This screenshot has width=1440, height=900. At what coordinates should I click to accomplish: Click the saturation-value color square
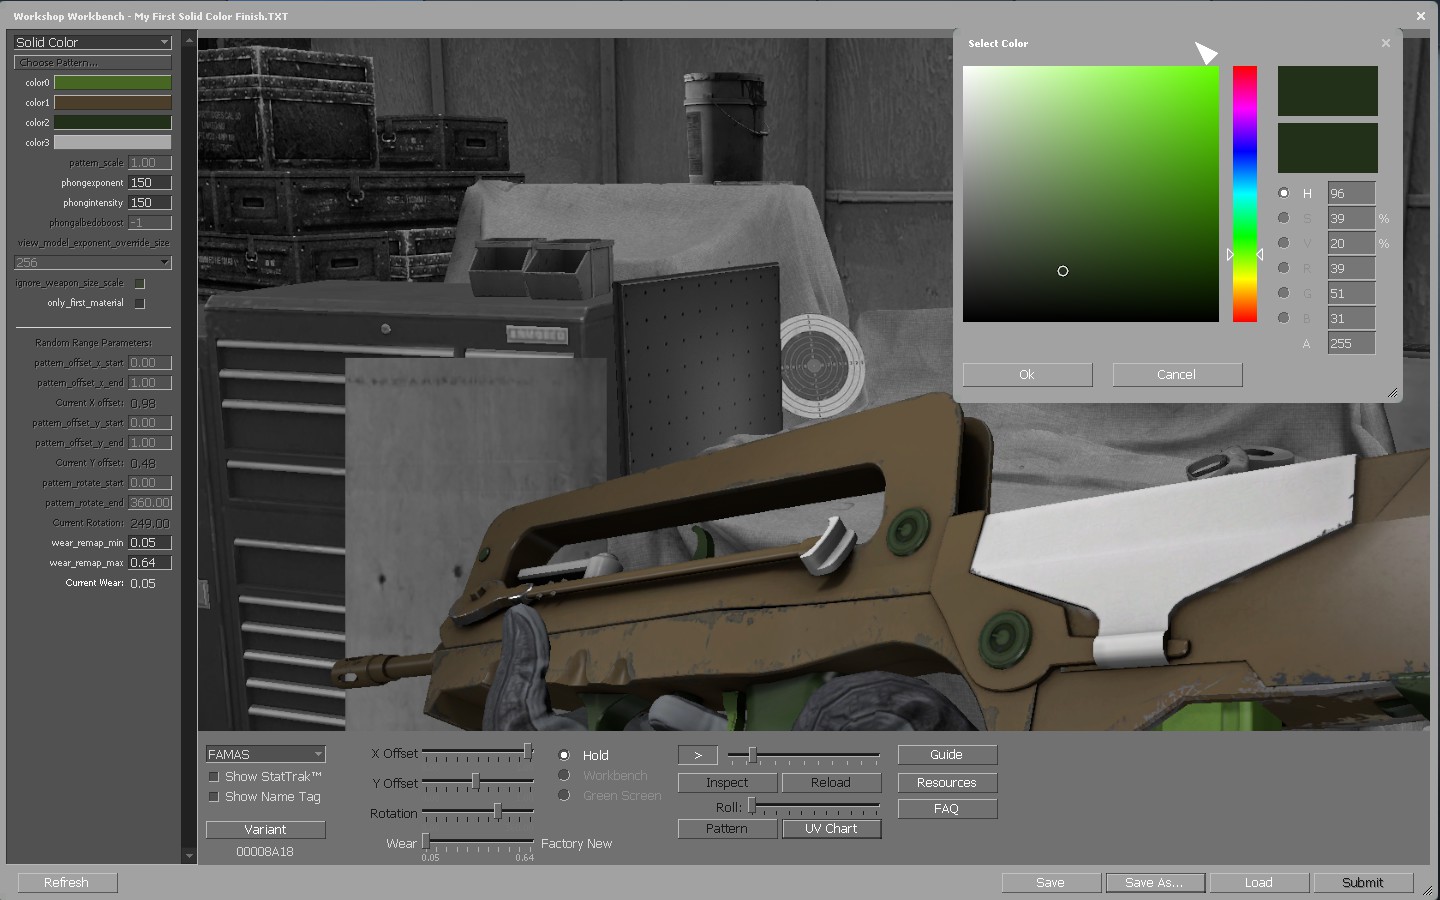(x=1091, y=194)
